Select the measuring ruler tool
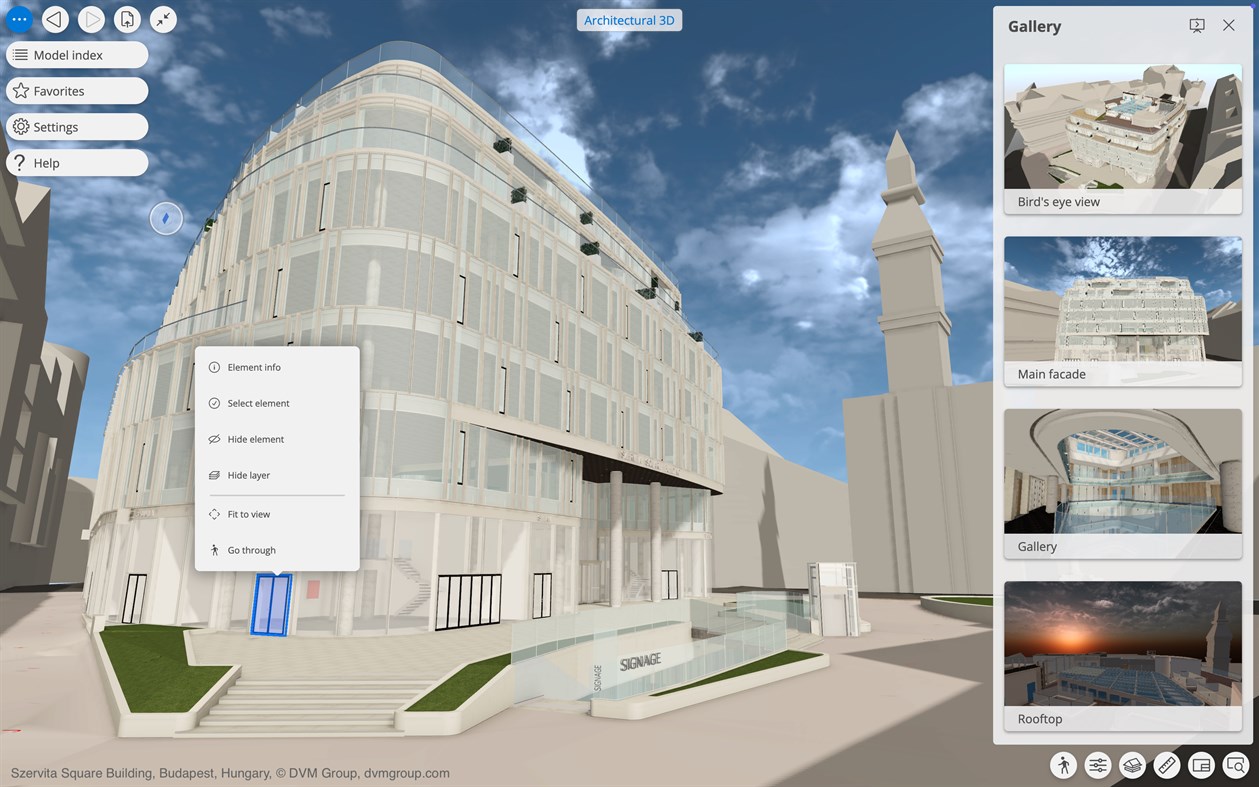Image resolution: width=1259 pixels, height=787 pixels. [1166, 765]
